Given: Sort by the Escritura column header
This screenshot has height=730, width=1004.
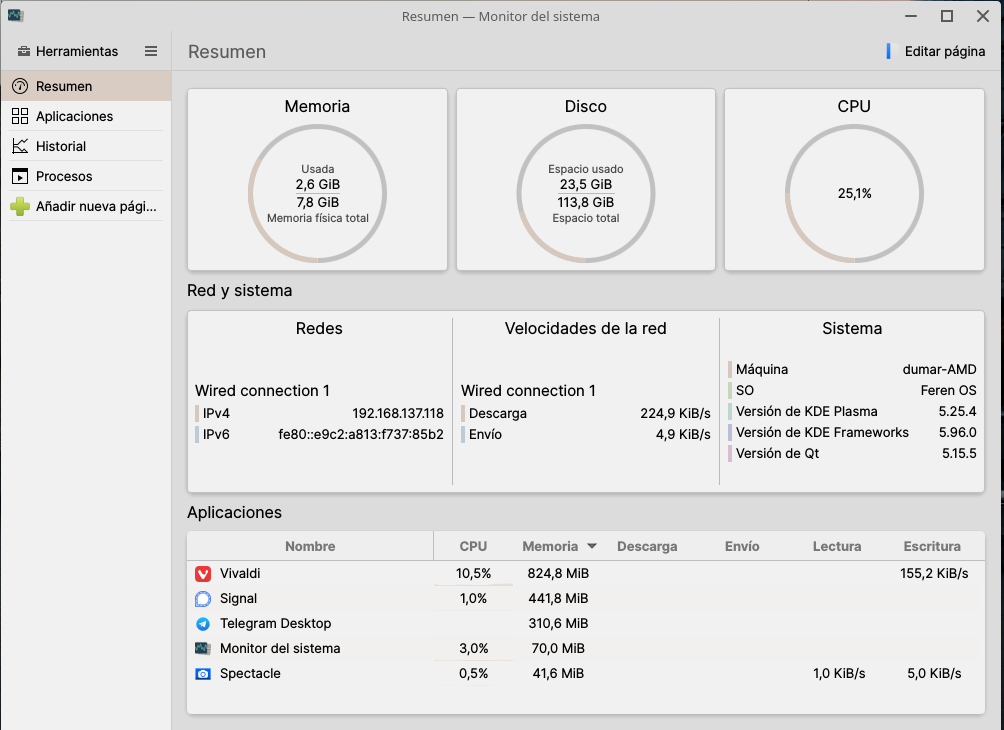Looking at the screenshot, I should pyautogui.click(x=932, y=546).
